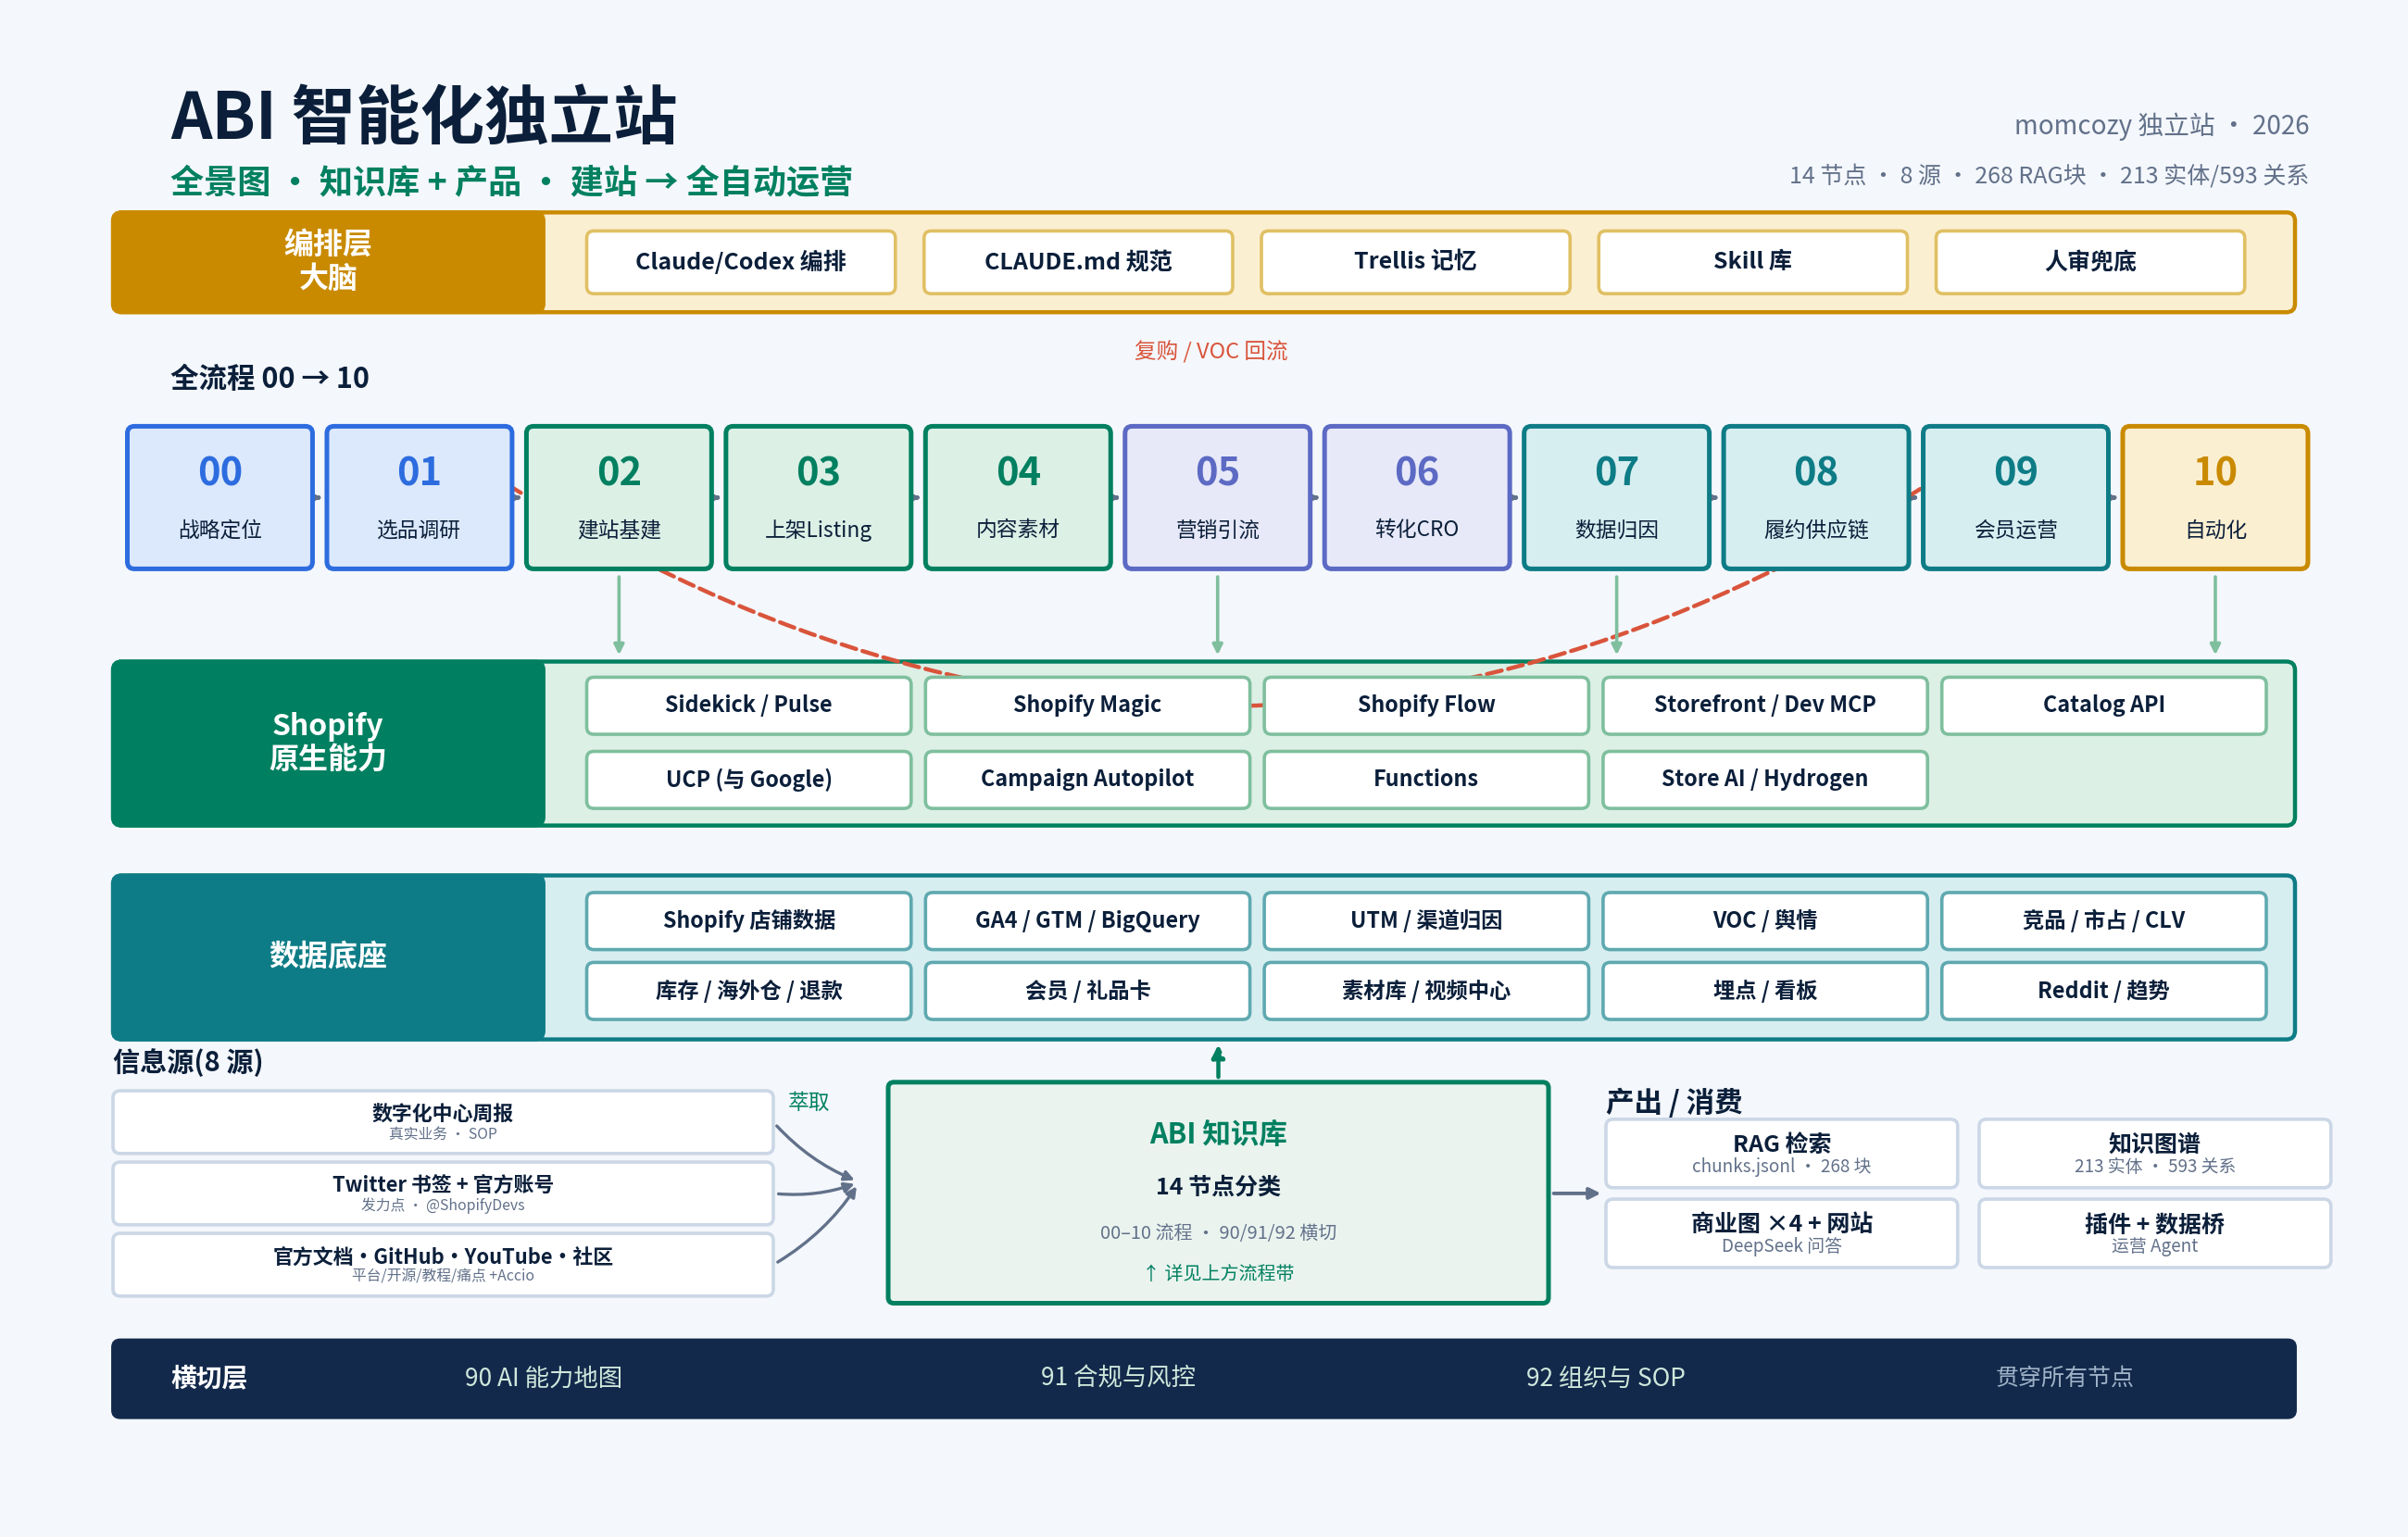The height and width of the screenshot is (1537, 2408).
Task: Select the 埋点 / 看板 box
Action: click(x=1765, y=991)
